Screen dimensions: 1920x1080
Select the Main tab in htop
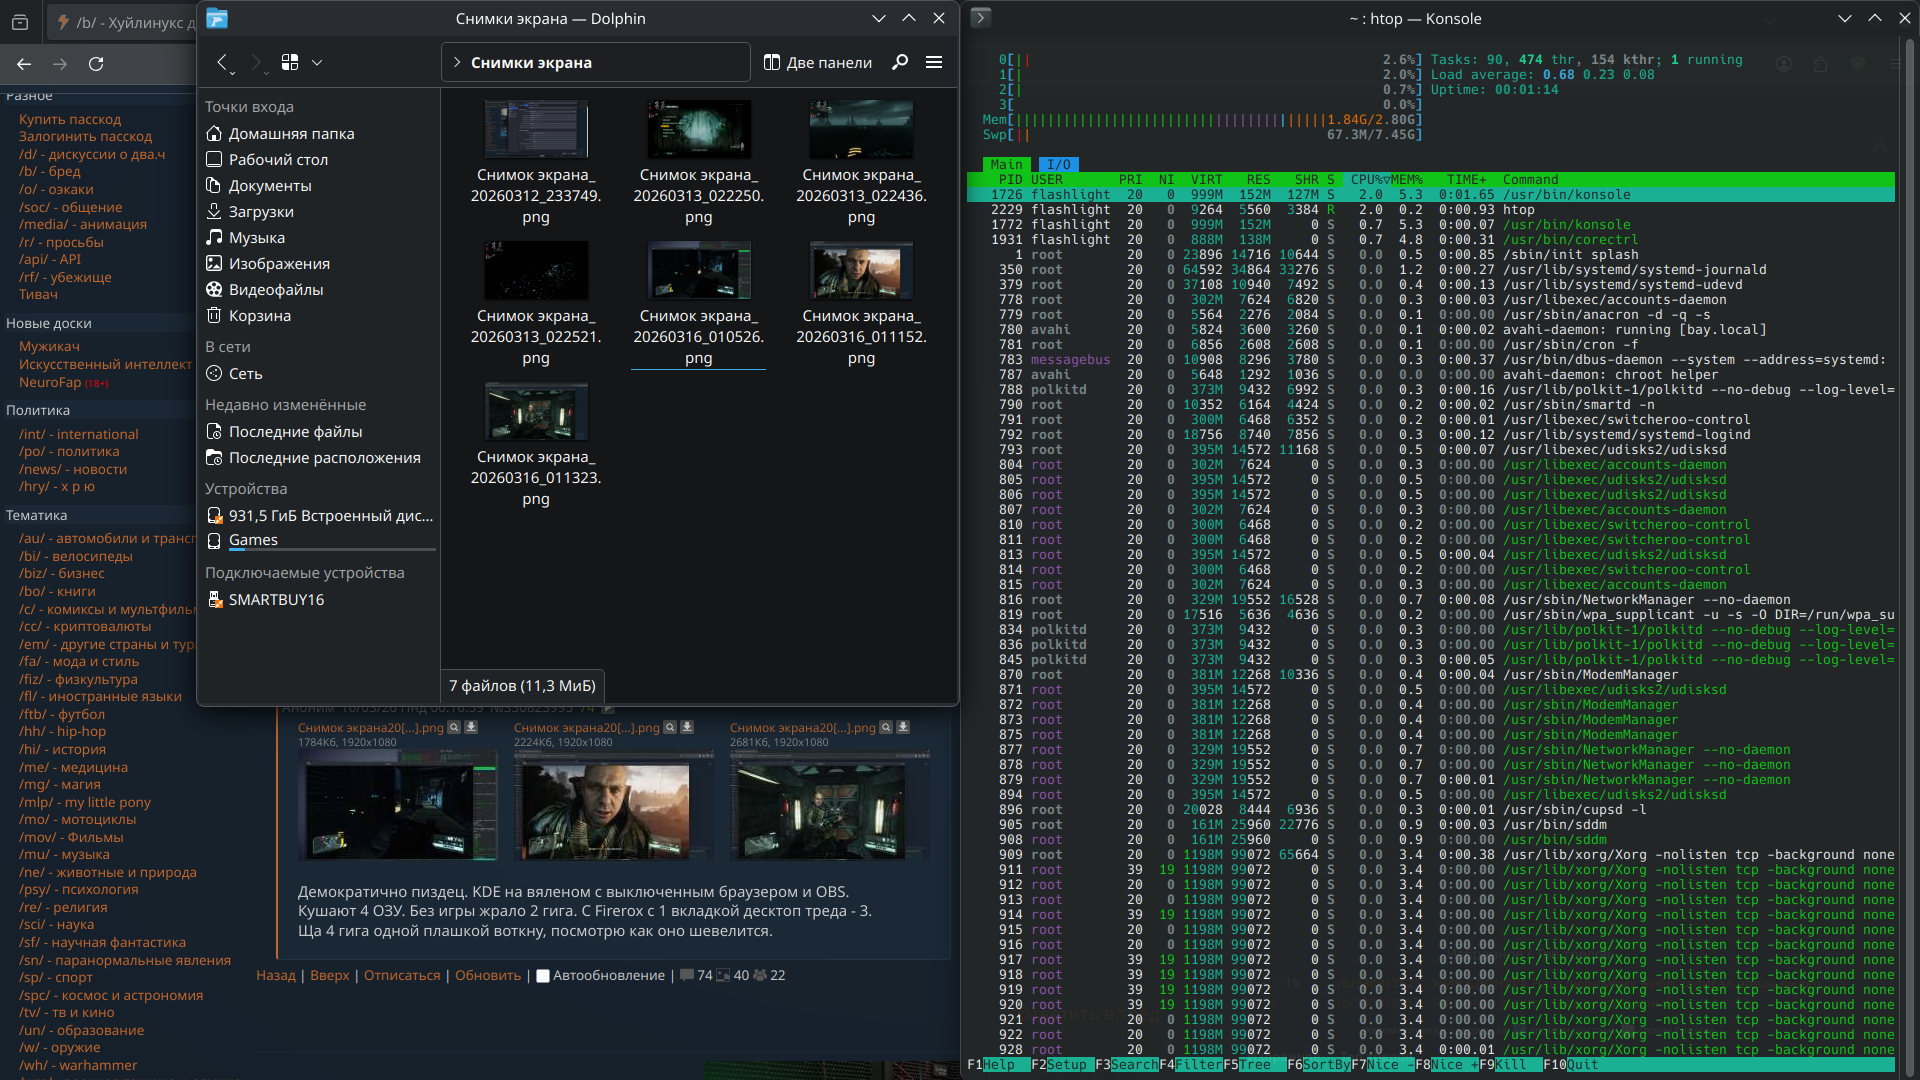(1006, 165)
